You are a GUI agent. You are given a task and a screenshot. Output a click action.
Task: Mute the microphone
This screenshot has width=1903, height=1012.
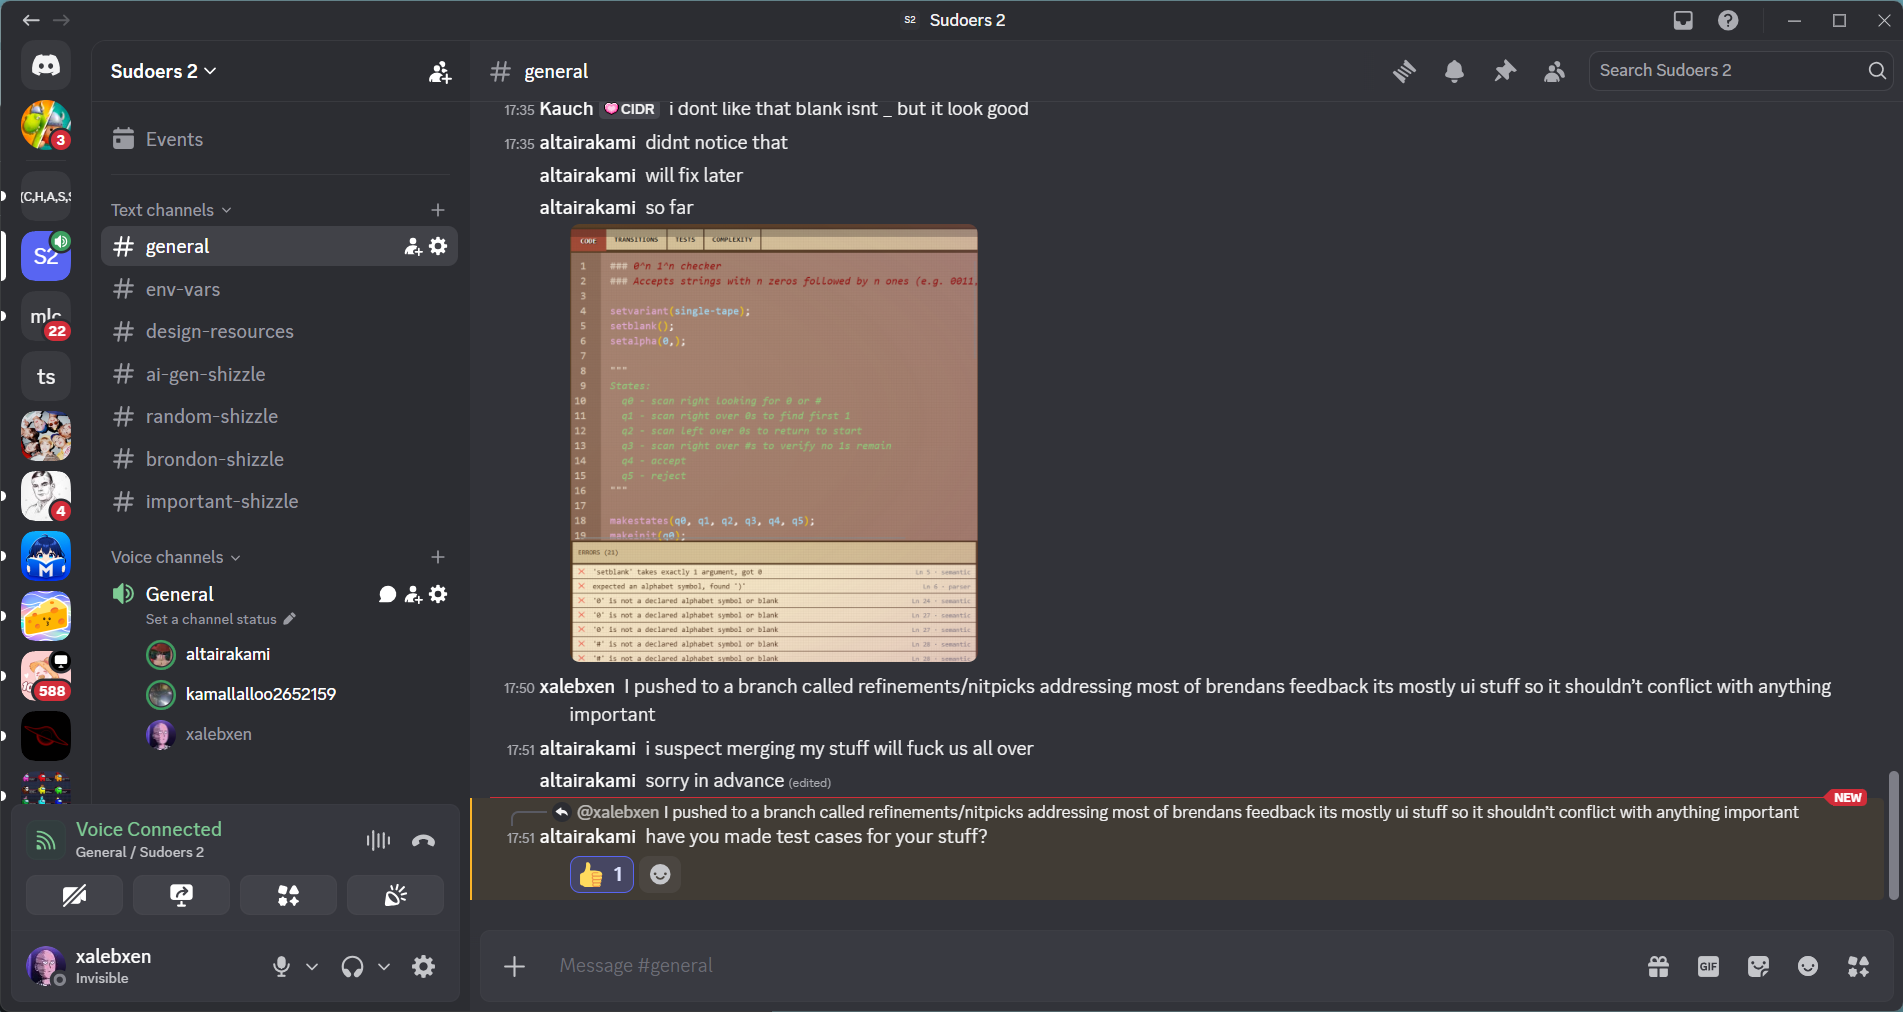click(281, 966)
